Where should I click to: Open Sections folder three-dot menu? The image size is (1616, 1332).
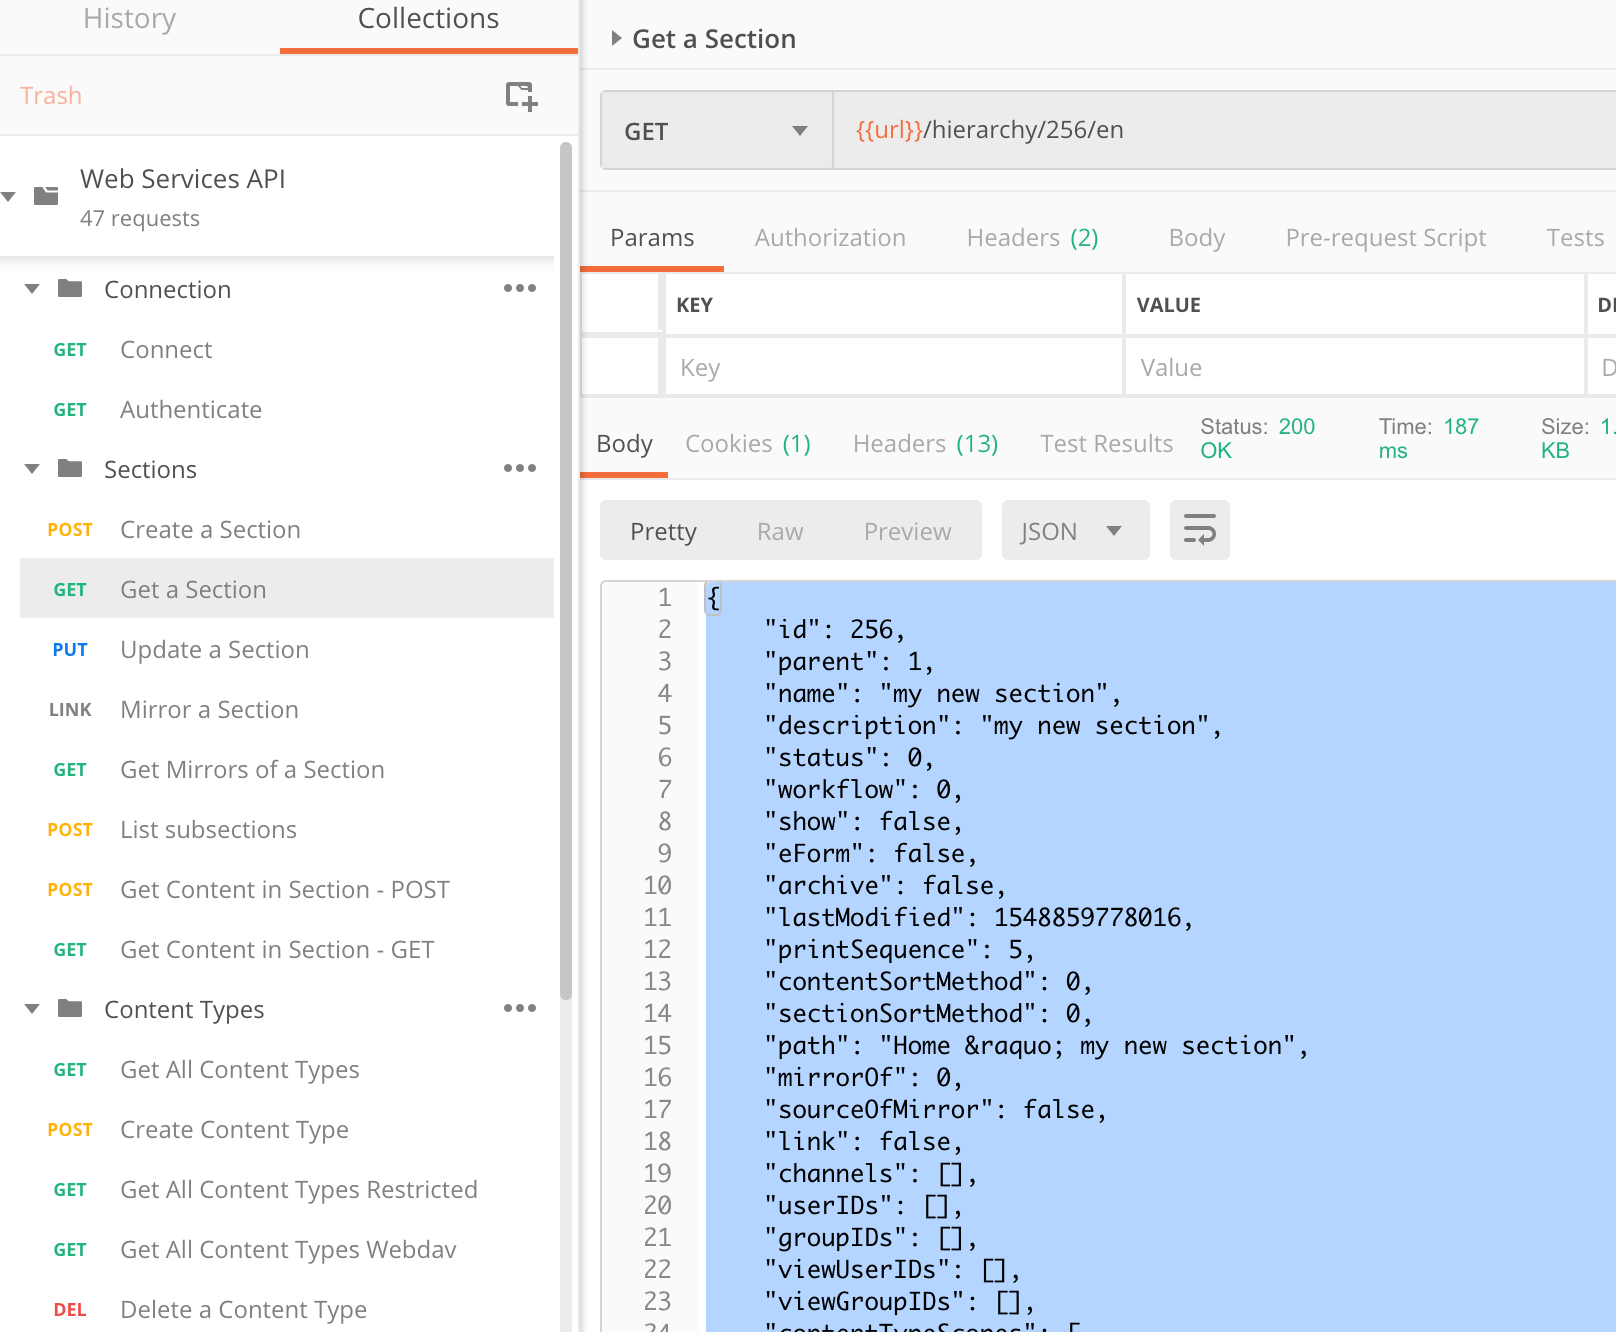(519, 469)
